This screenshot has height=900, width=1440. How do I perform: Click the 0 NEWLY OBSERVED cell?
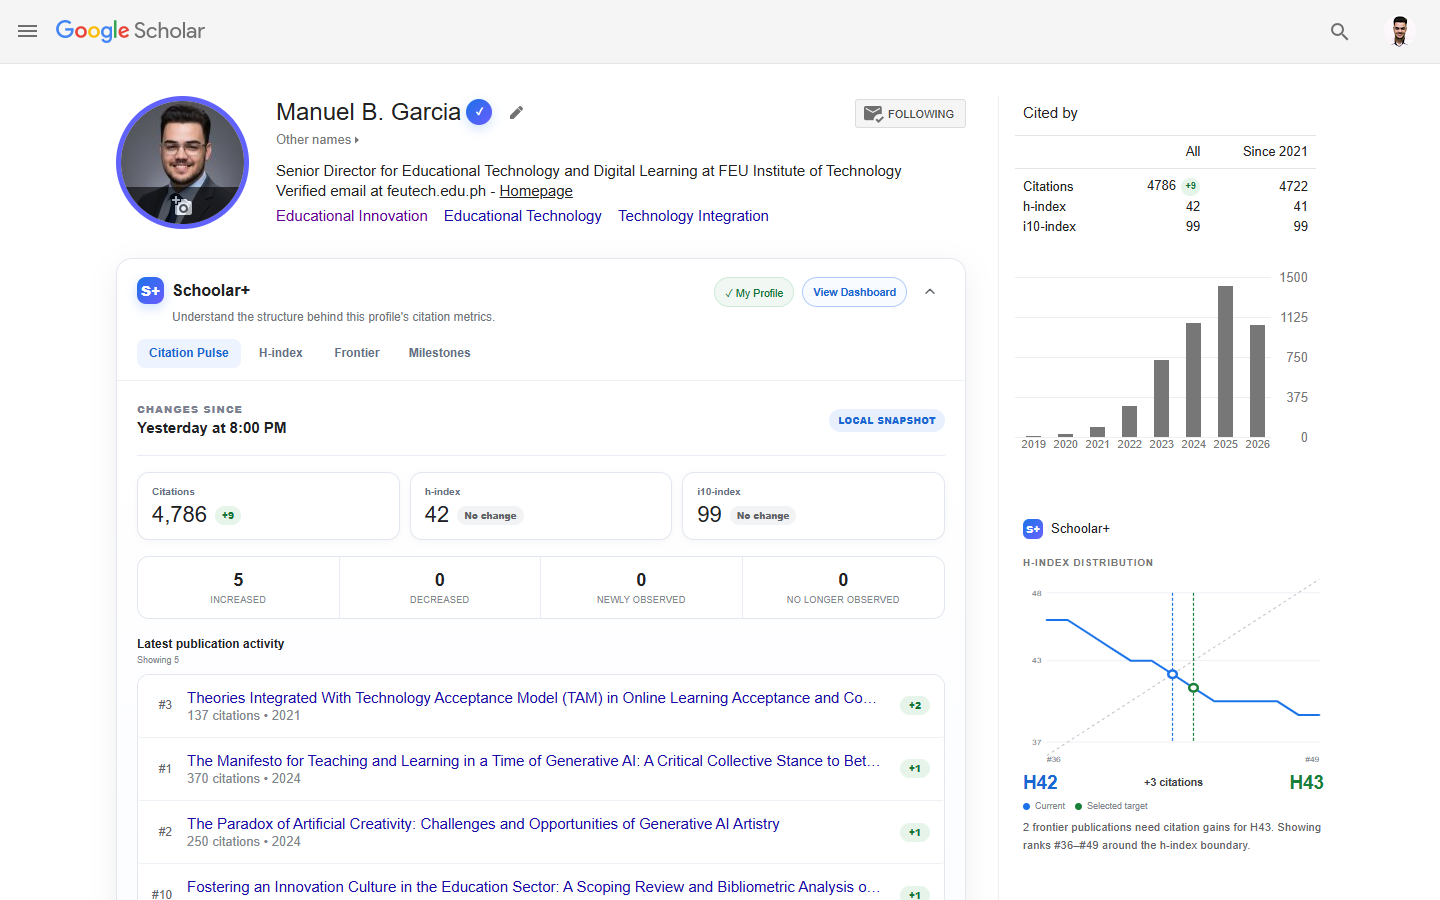641,588
